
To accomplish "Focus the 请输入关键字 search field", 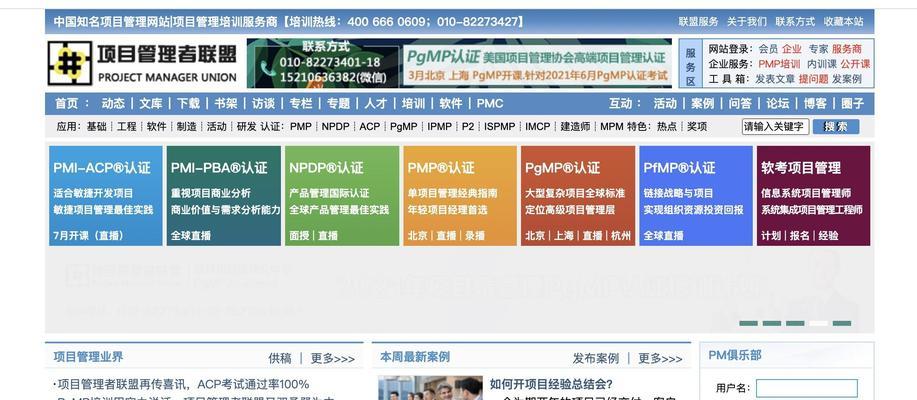I will click(x=775, y=126).
